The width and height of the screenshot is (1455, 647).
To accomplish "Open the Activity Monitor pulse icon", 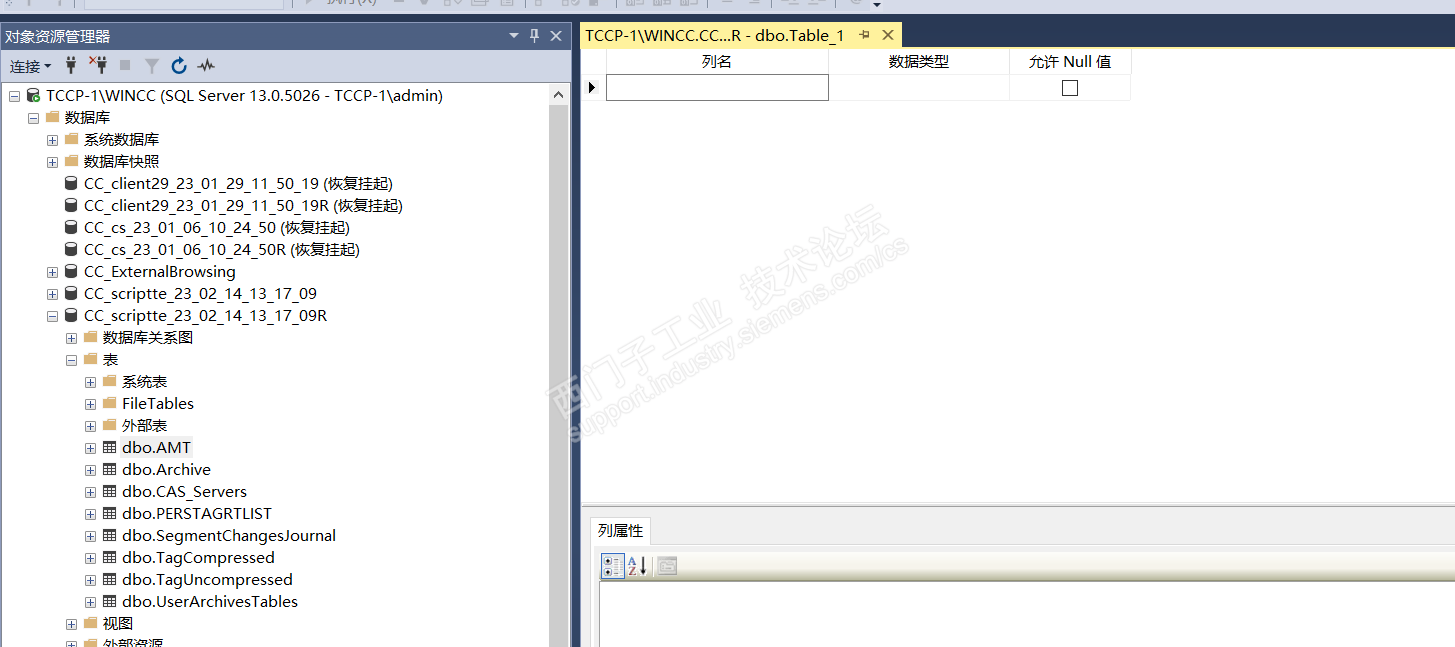I will [206, 66].
